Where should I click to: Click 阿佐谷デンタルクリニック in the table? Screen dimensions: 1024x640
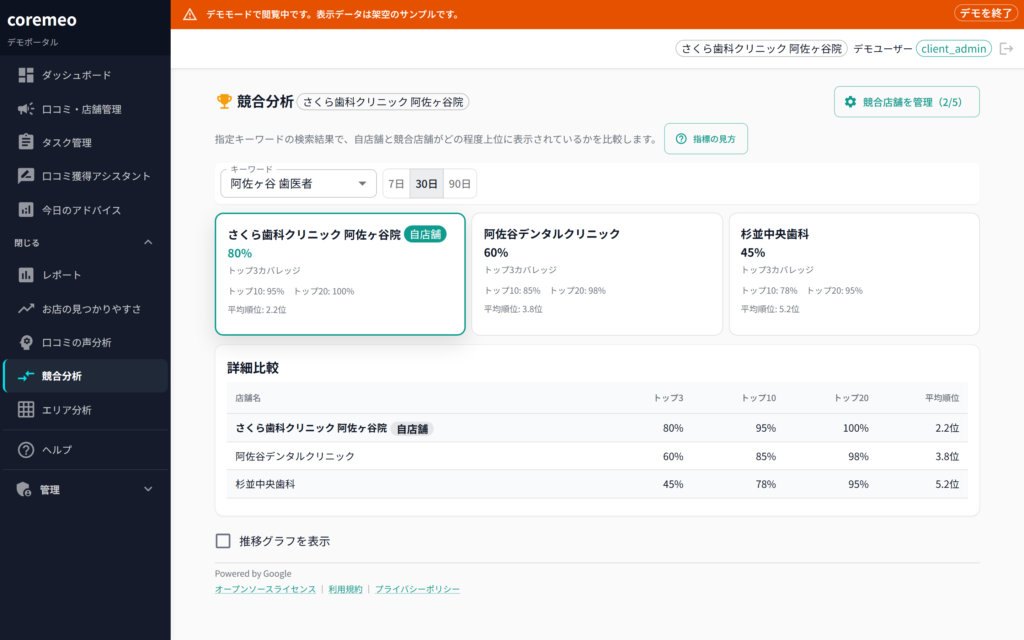click(295, 456)
